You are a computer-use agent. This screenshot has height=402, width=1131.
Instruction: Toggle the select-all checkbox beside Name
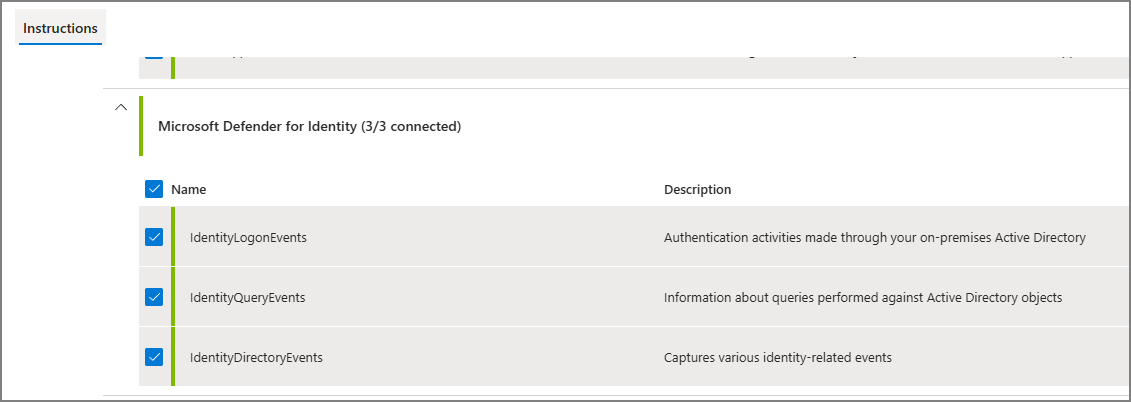click(154, 189)
